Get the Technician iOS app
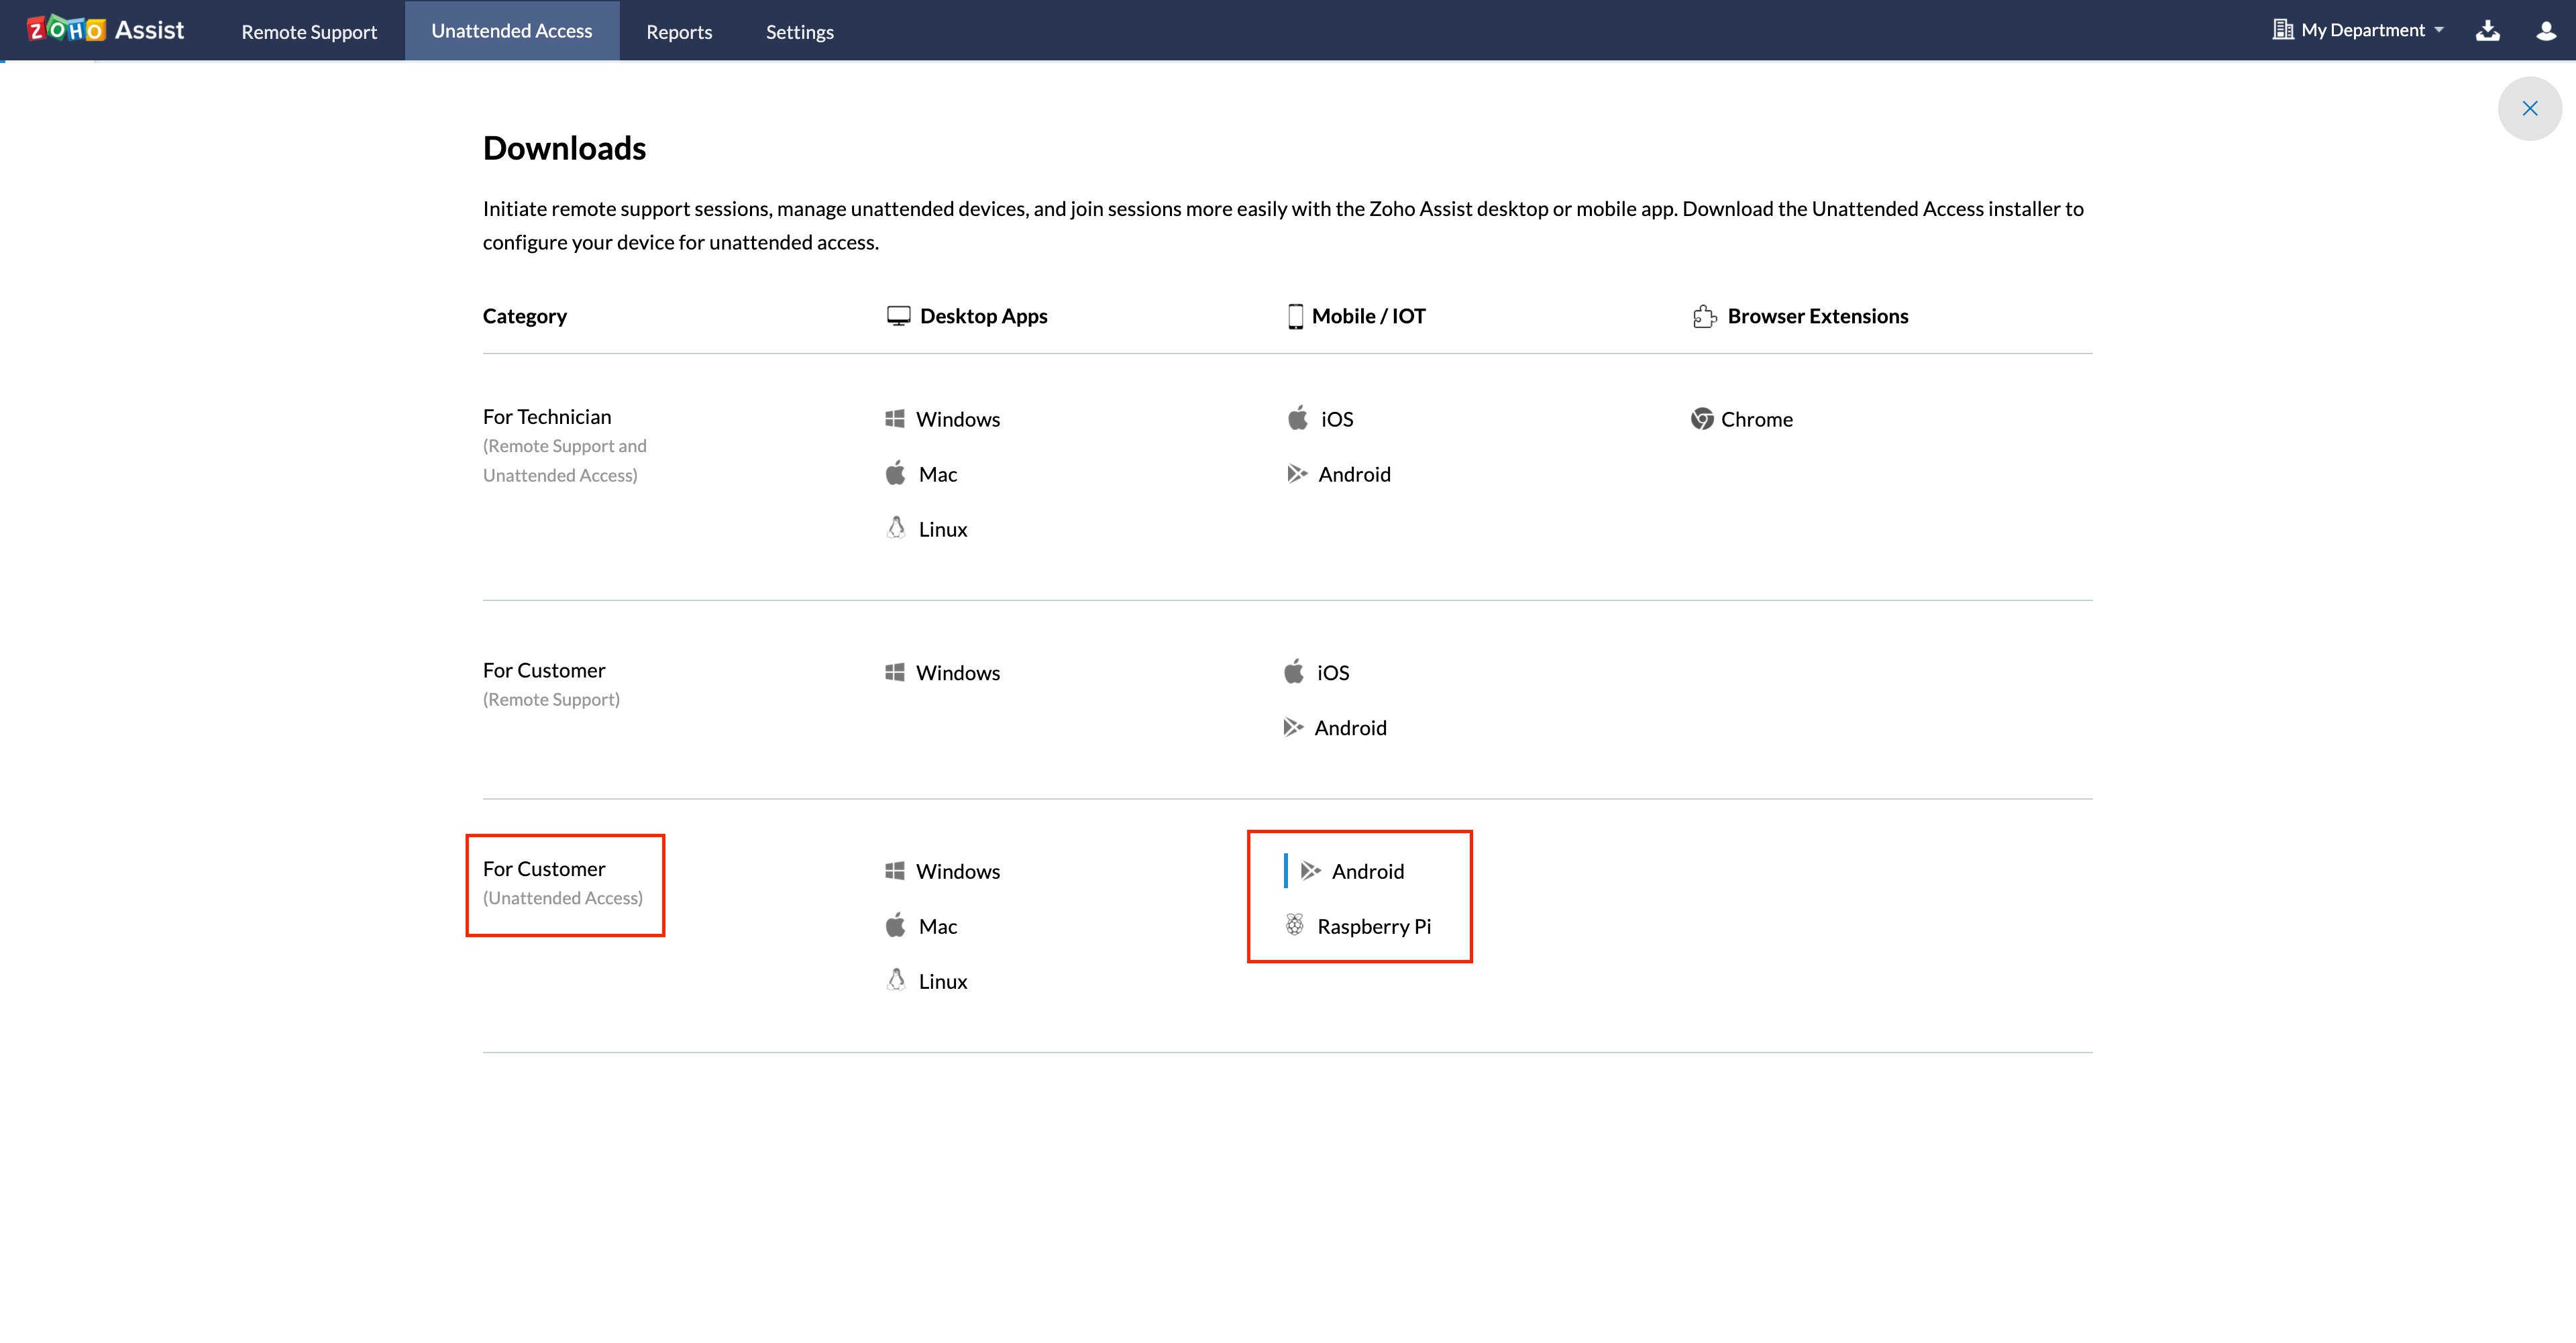 pyautogui.click(x=1336, y=419)
